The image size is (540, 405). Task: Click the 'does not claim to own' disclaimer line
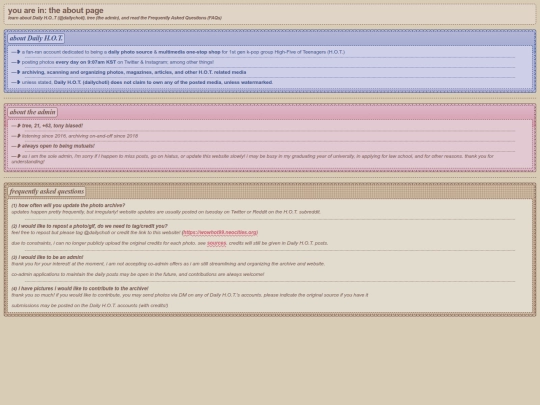[x=147, y=82]
